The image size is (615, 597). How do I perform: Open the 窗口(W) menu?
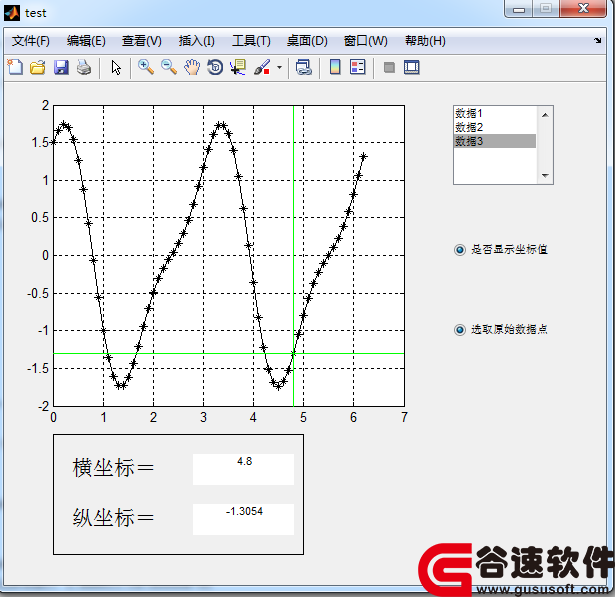(x=366, y=41)
